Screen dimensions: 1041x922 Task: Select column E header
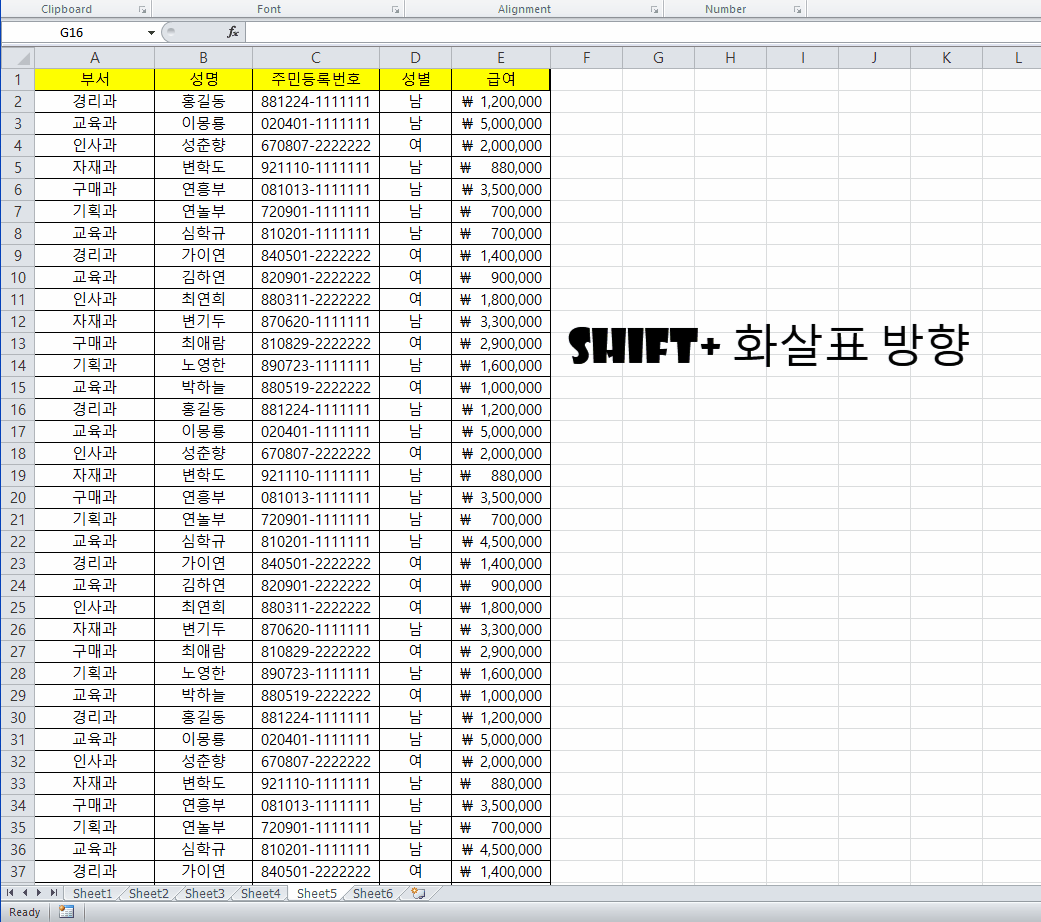point(501,58)
